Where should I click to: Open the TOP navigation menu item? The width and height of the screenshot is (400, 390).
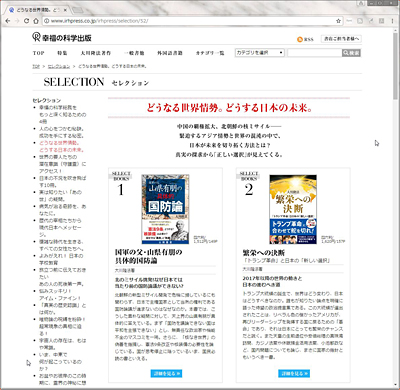pyautogui.click(x=38, y=53)
